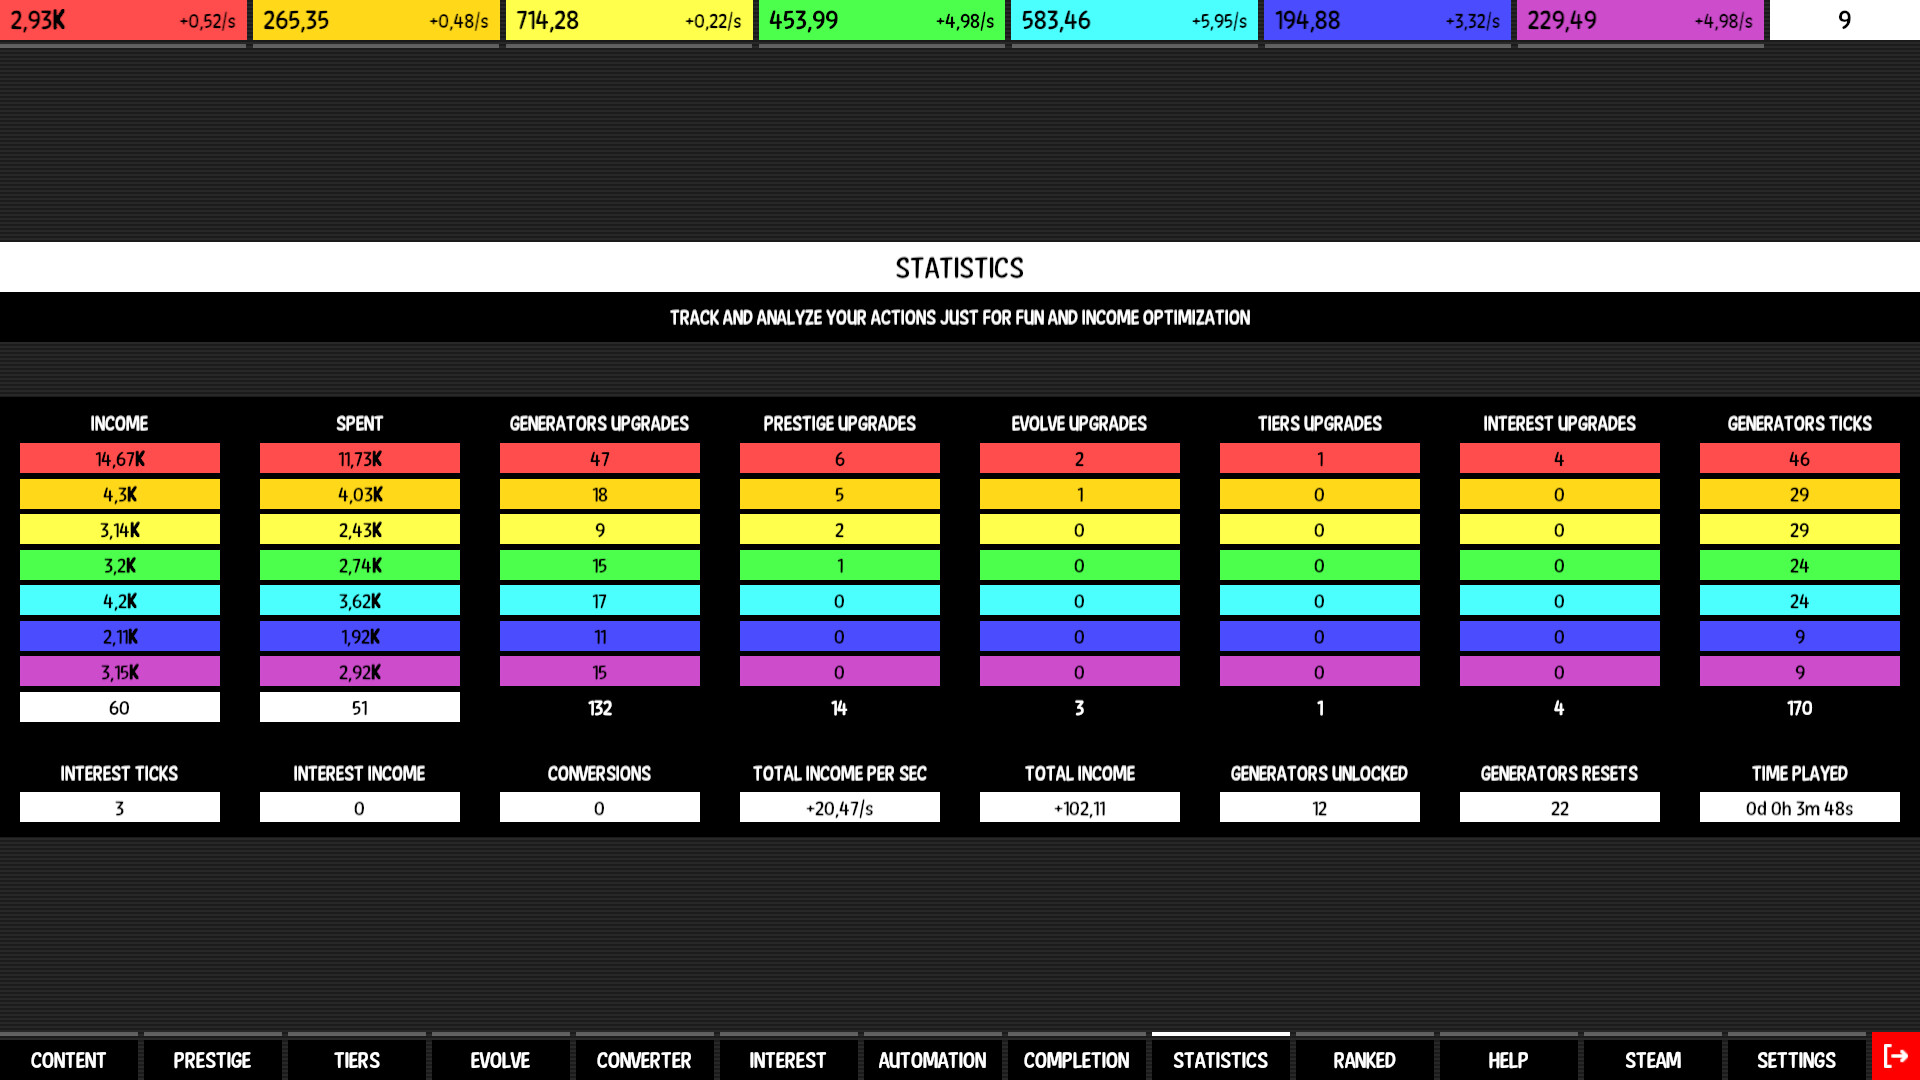1920x1080 pixels.
Task: Click the Time Played value field
Action: [x=1799, y=808]
